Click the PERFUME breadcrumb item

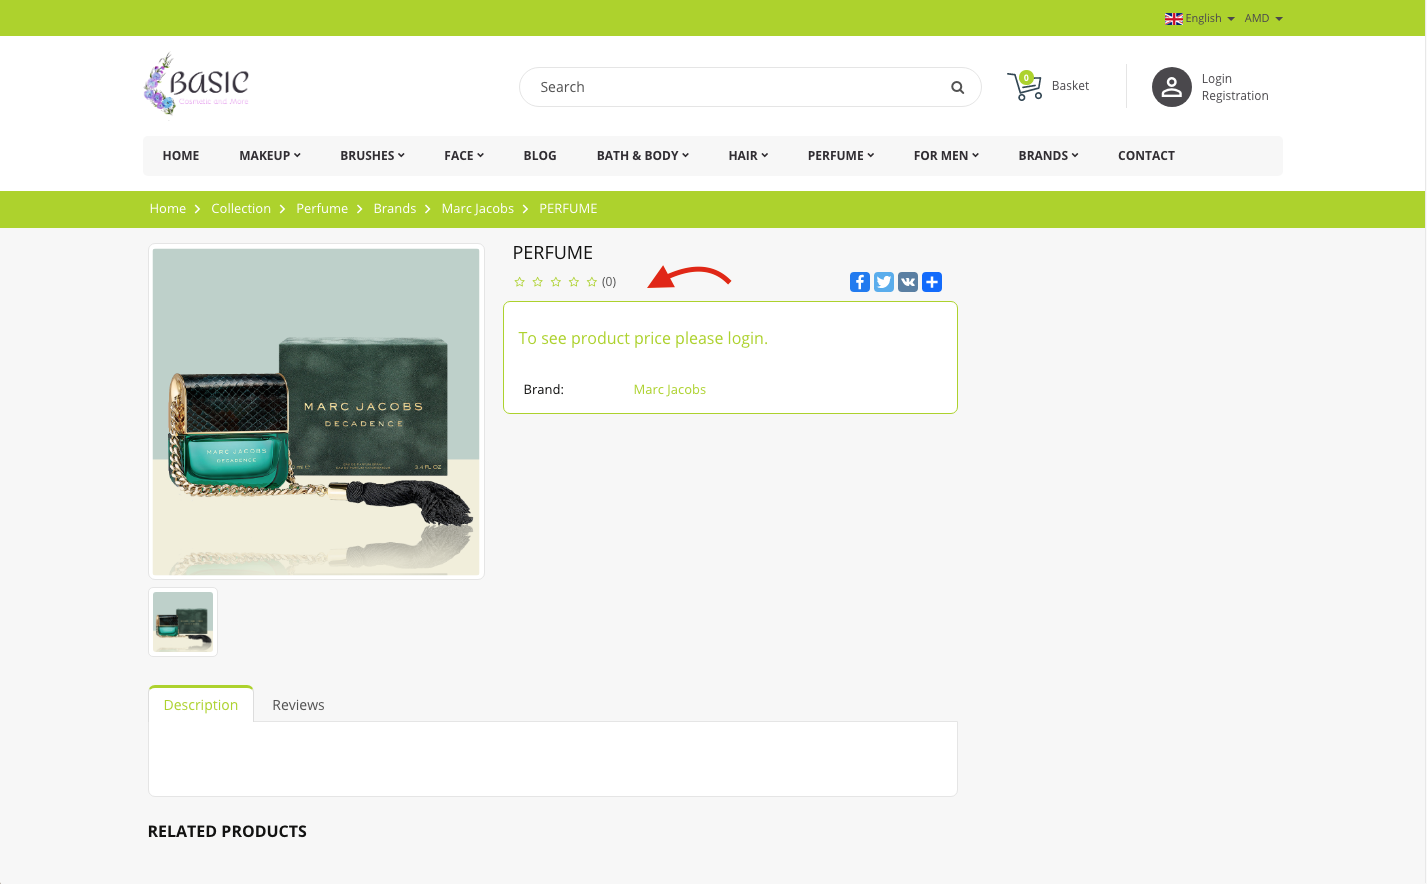pyautogui.click(x=568, y=209)
